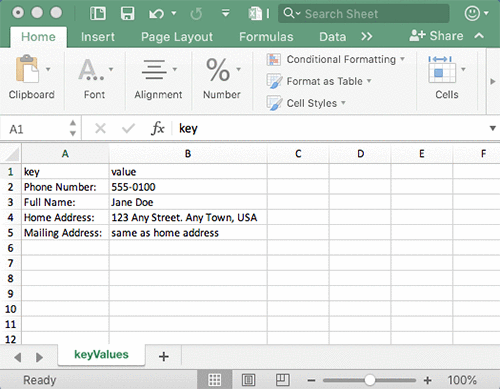Click the formula bar containing key
Viewport: 500px width, 389px height.
coord(330,128)
